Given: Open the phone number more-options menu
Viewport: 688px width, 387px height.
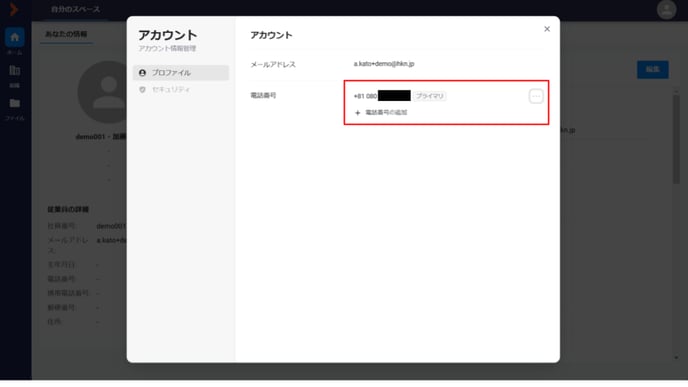Looking at the screenshot, I should (536, 96).
